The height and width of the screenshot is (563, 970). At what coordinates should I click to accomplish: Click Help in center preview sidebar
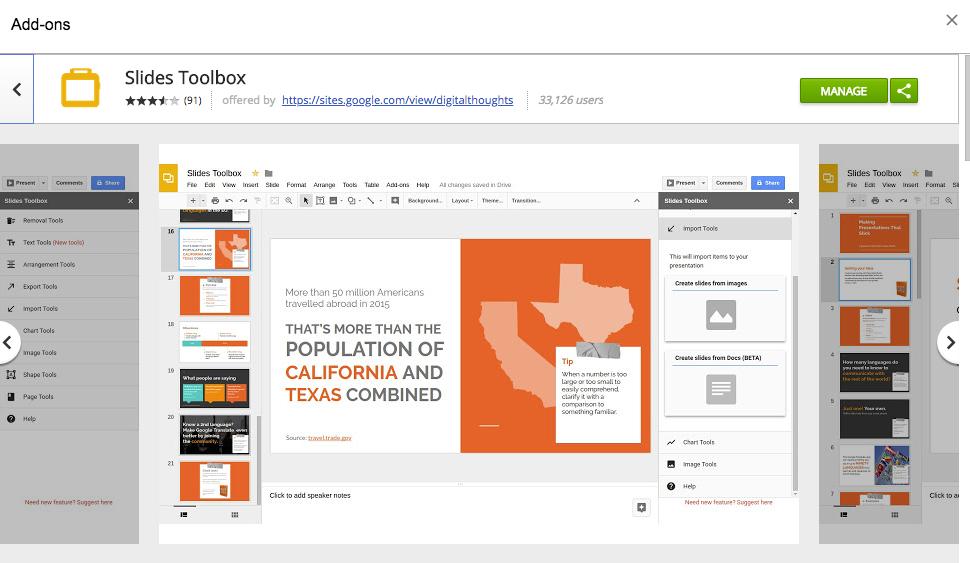(x=725, y=486)
